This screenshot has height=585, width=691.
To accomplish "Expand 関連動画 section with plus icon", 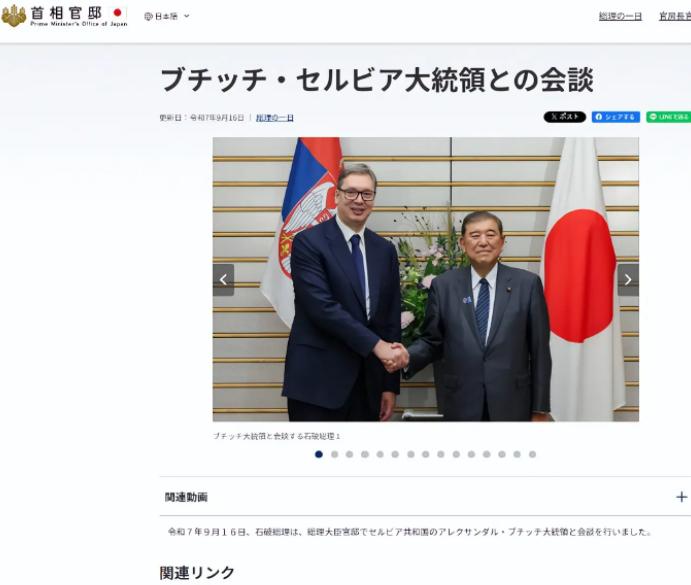I will (681, 497).
